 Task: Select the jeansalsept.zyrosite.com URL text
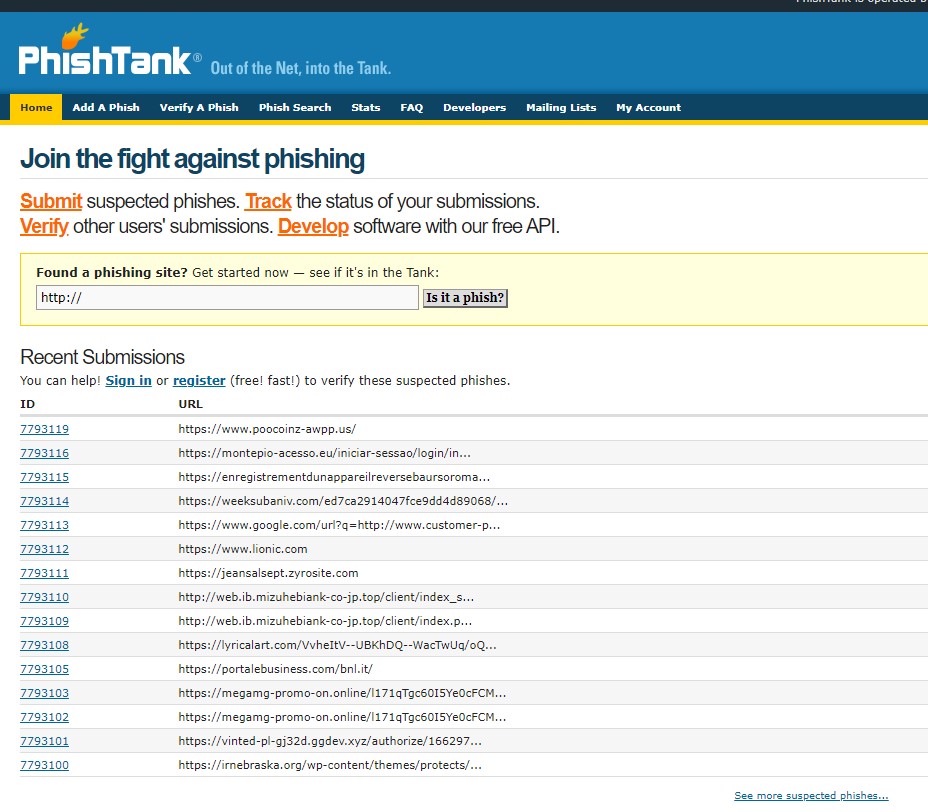coord(268,573)
